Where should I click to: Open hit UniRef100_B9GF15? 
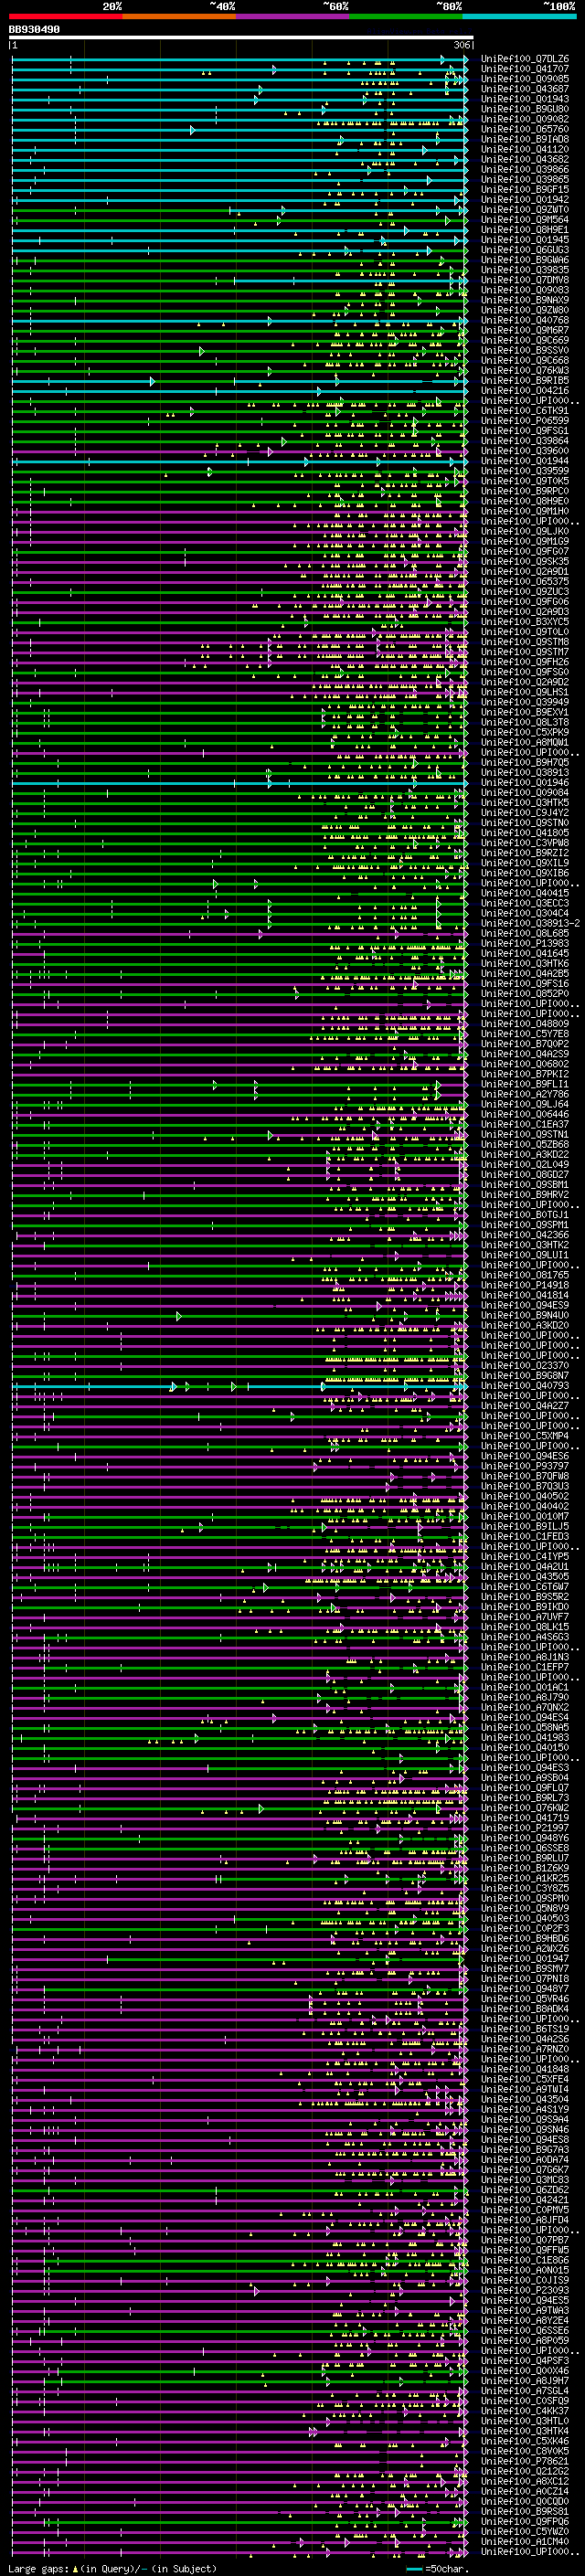(525, 189)
